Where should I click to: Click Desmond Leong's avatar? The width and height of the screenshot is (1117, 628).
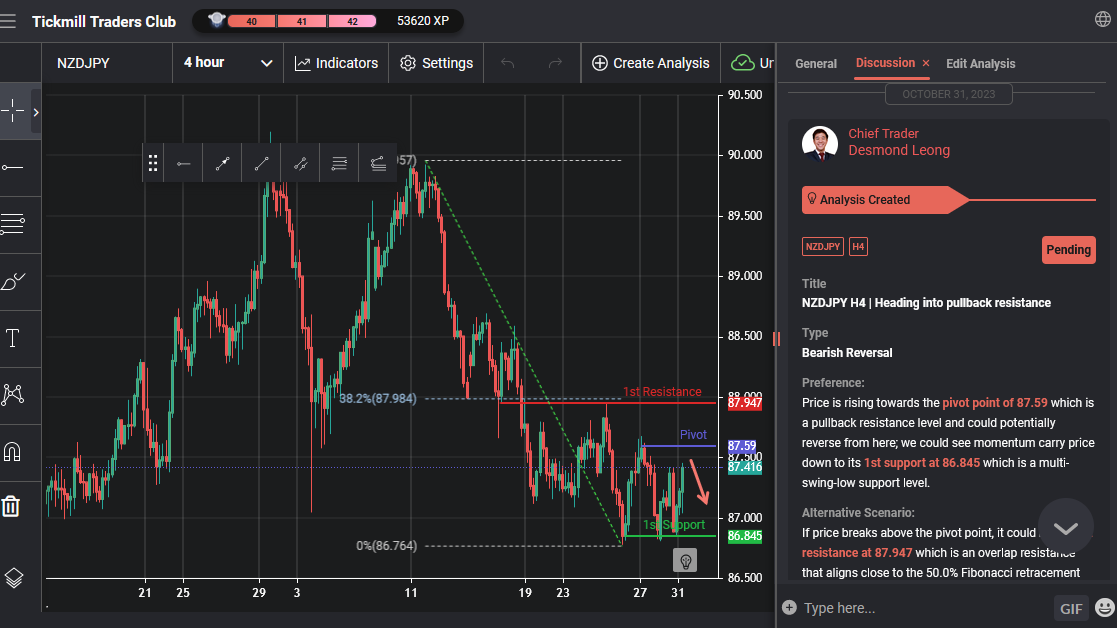point(820,144)
